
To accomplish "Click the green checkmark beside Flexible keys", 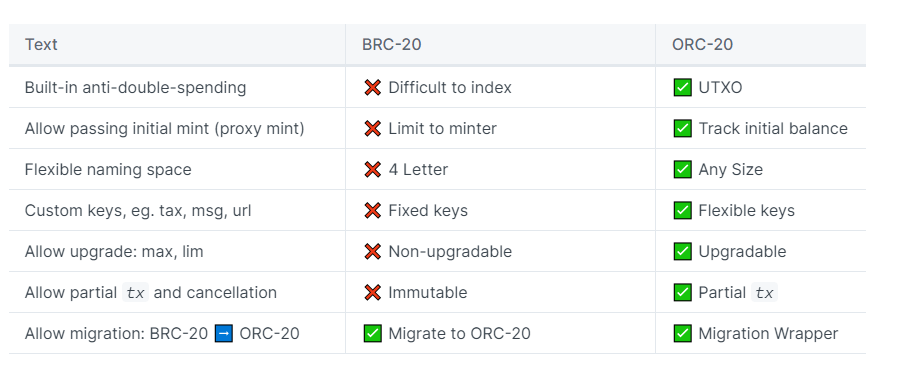I will [x=682, y=211].
